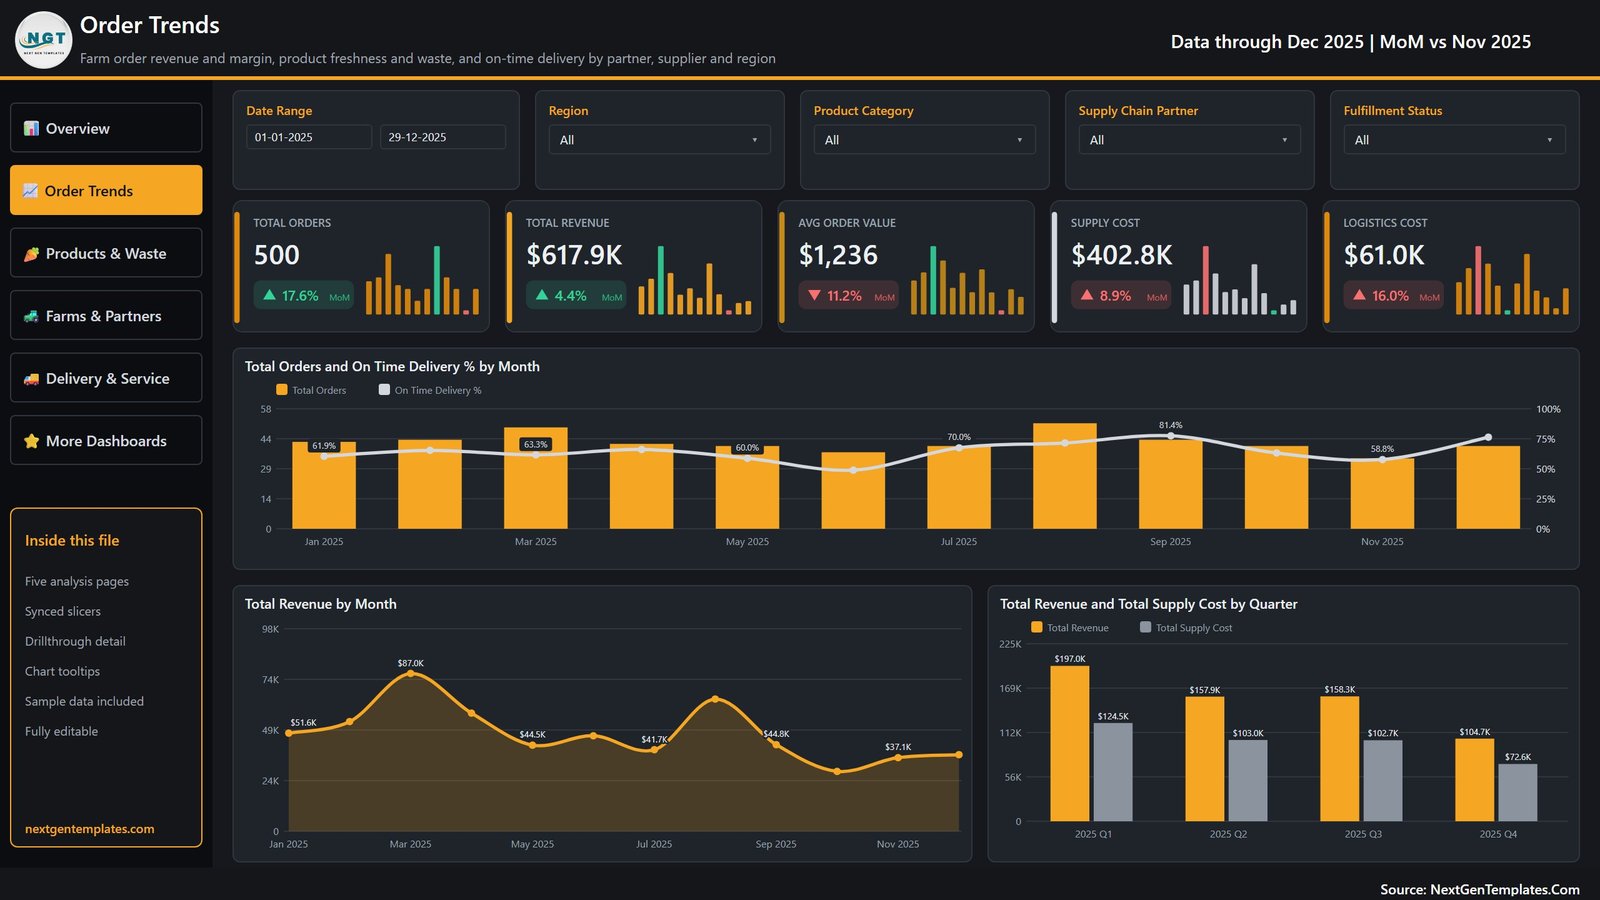The width and height of the screenshot is (1600, 900).
Task: Click the 11.2% MoM badge
Action: (x=849, y=295)
